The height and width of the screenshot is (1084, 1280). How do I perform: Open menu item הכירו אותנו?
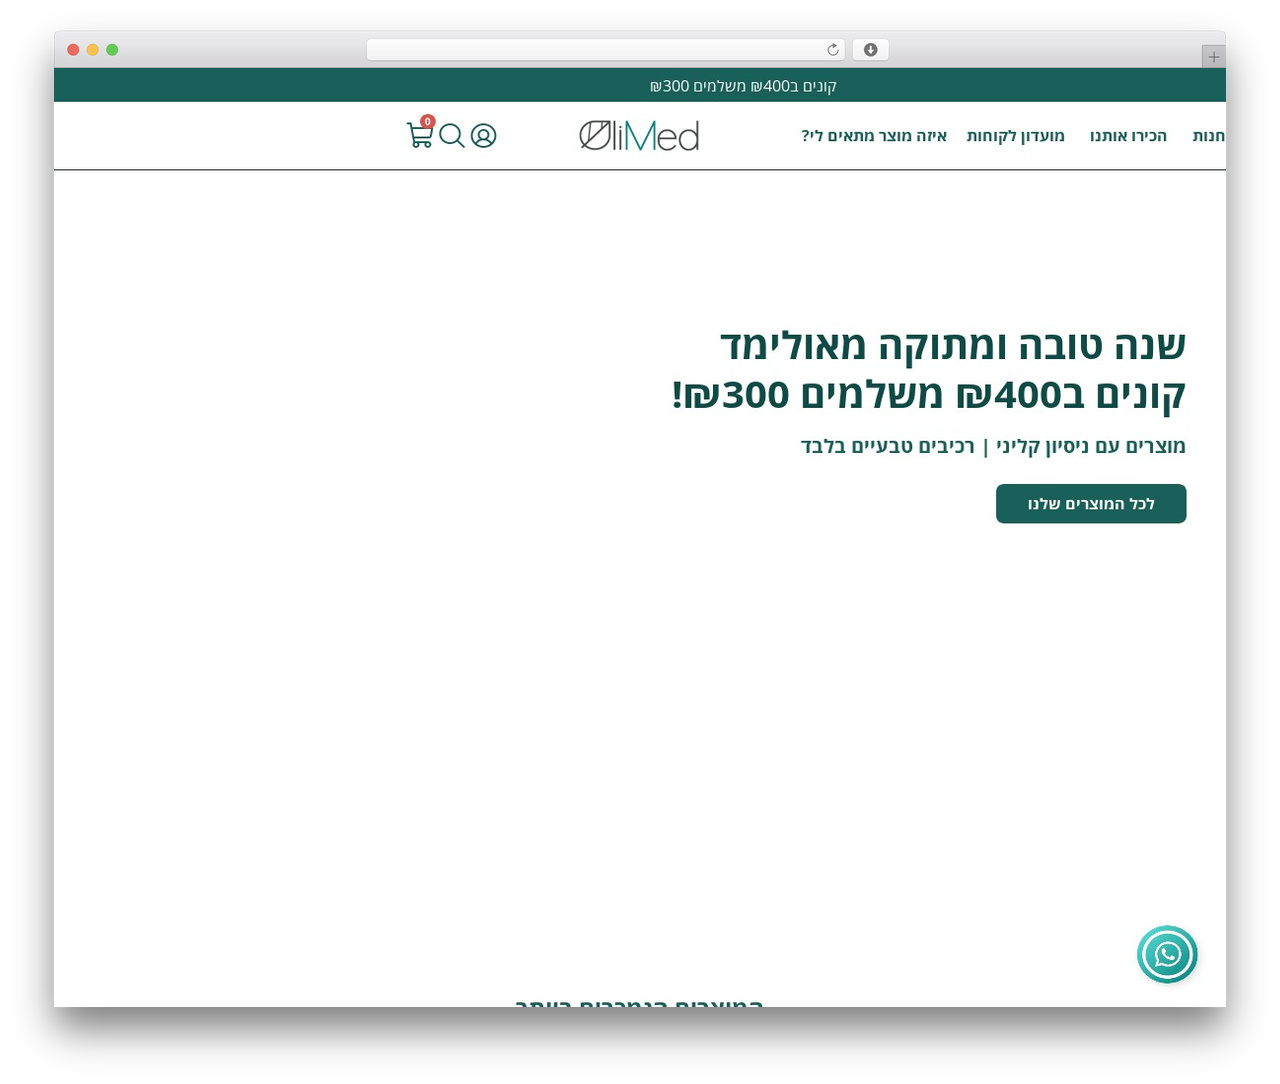tap(1129, 136)
